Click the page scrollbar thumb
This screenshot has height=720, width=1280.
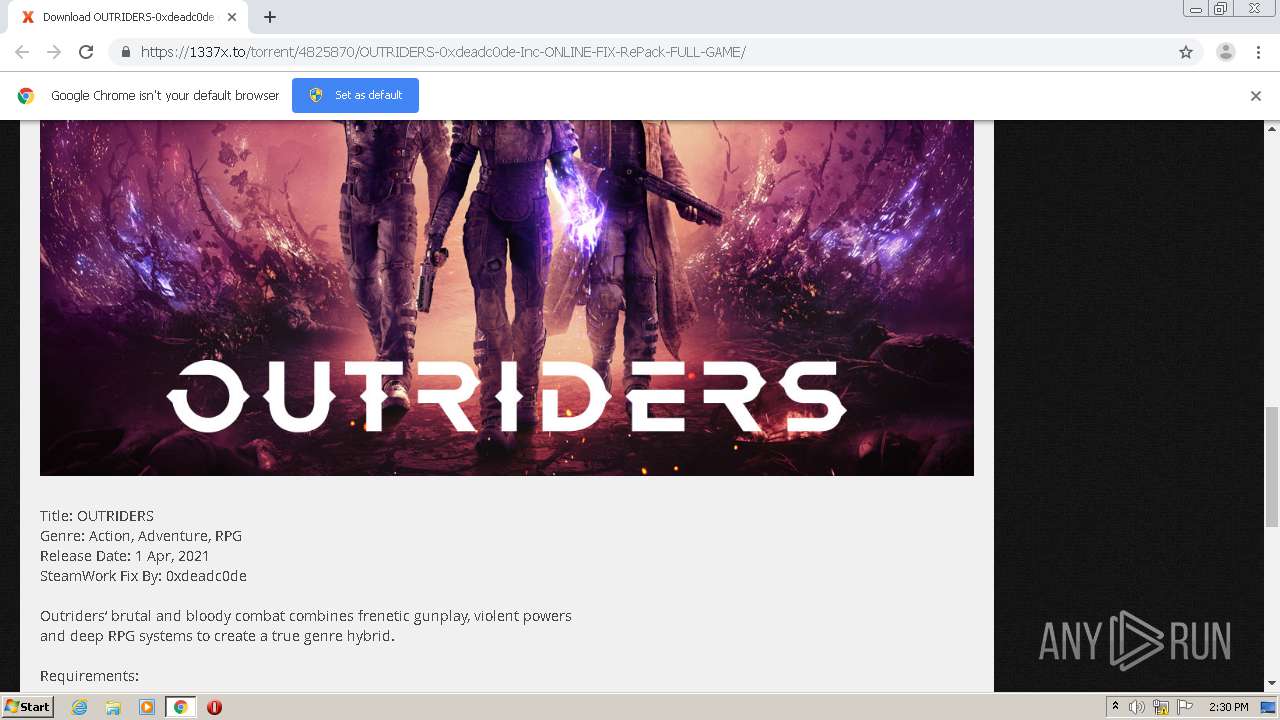[1272, 466]
